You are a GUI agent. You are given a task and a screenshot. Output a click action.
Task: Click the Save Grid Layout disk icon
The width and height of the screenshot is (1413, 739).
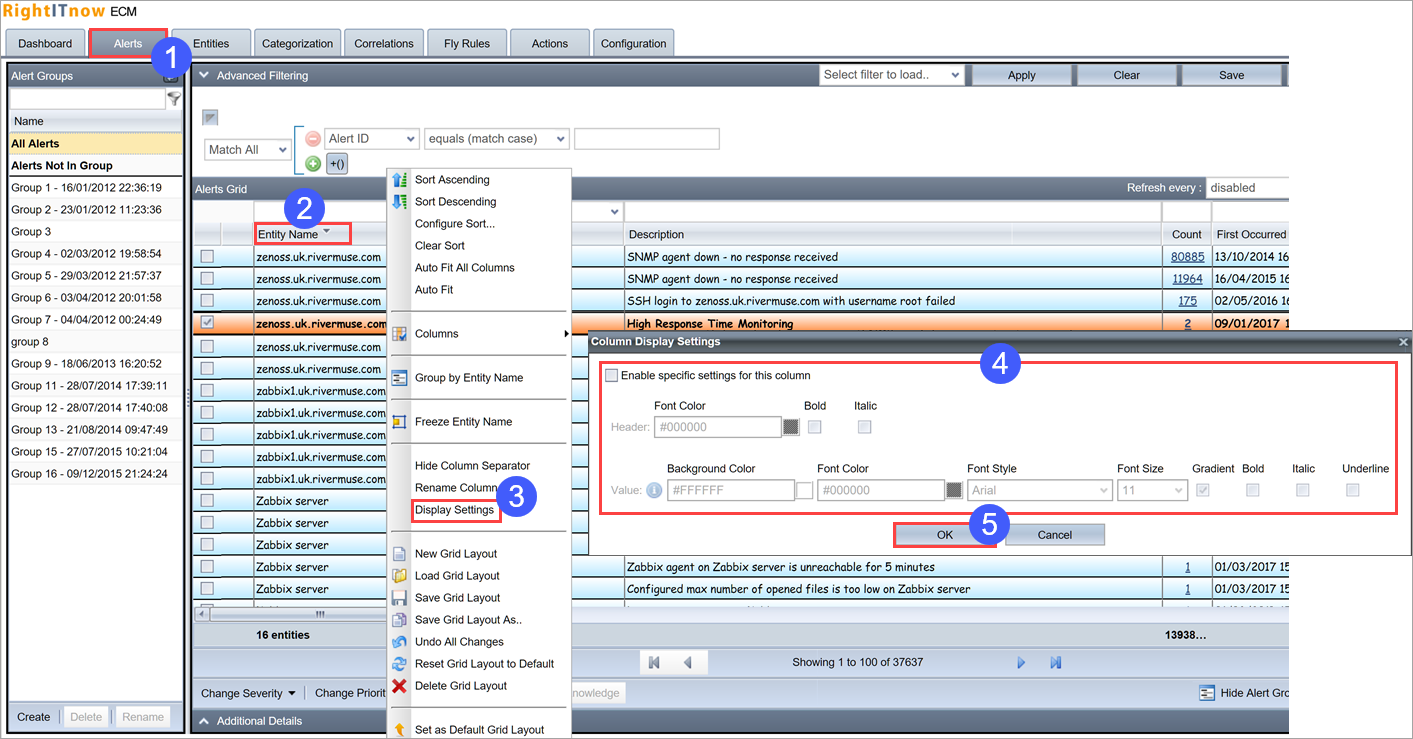click(400, 598)
